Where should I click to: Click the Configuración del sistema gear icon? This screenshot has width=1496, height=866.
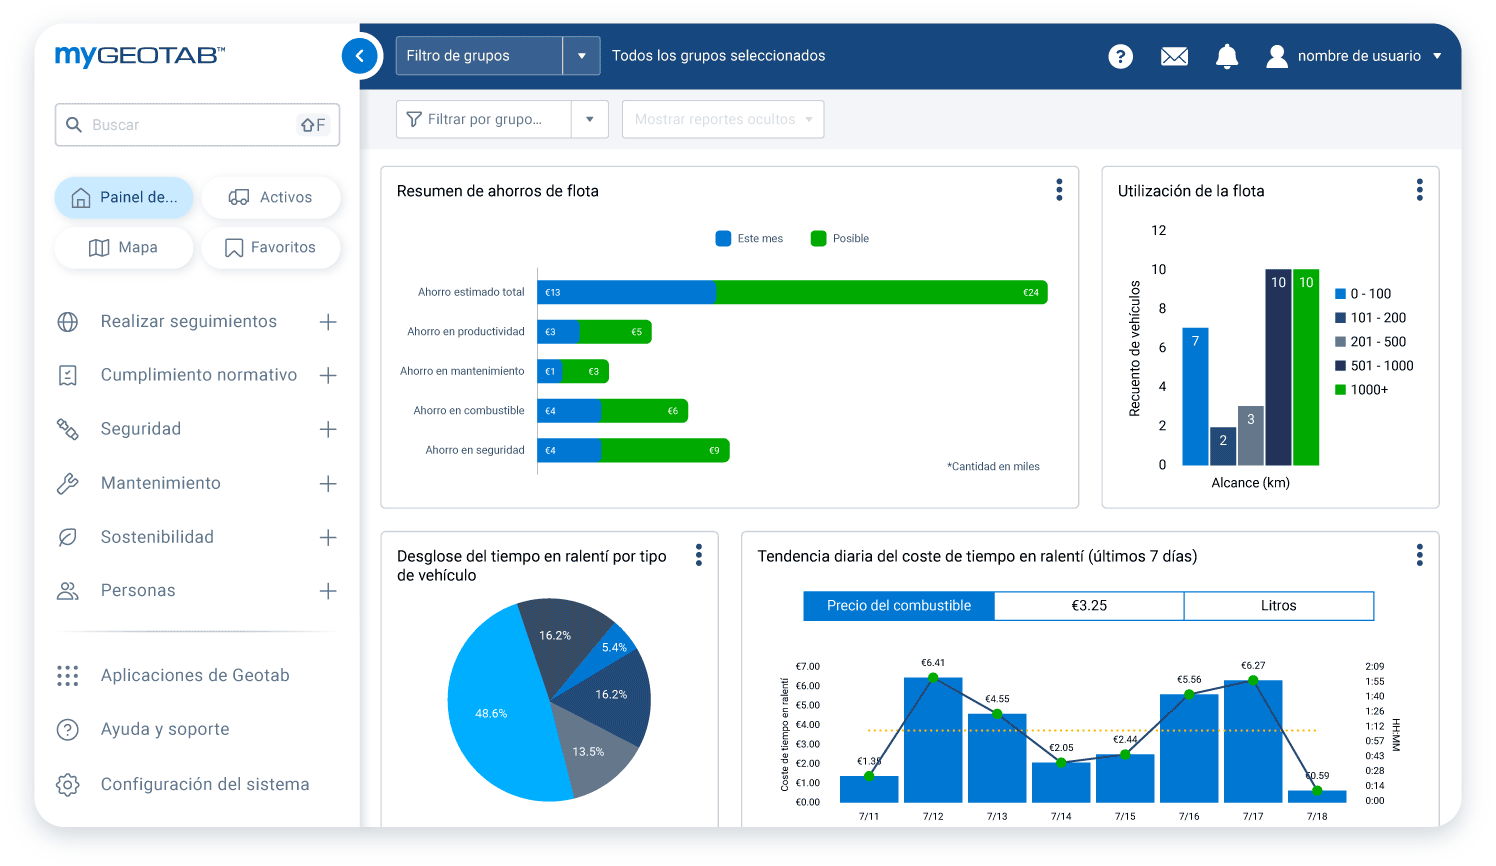[x=68, y=784]
